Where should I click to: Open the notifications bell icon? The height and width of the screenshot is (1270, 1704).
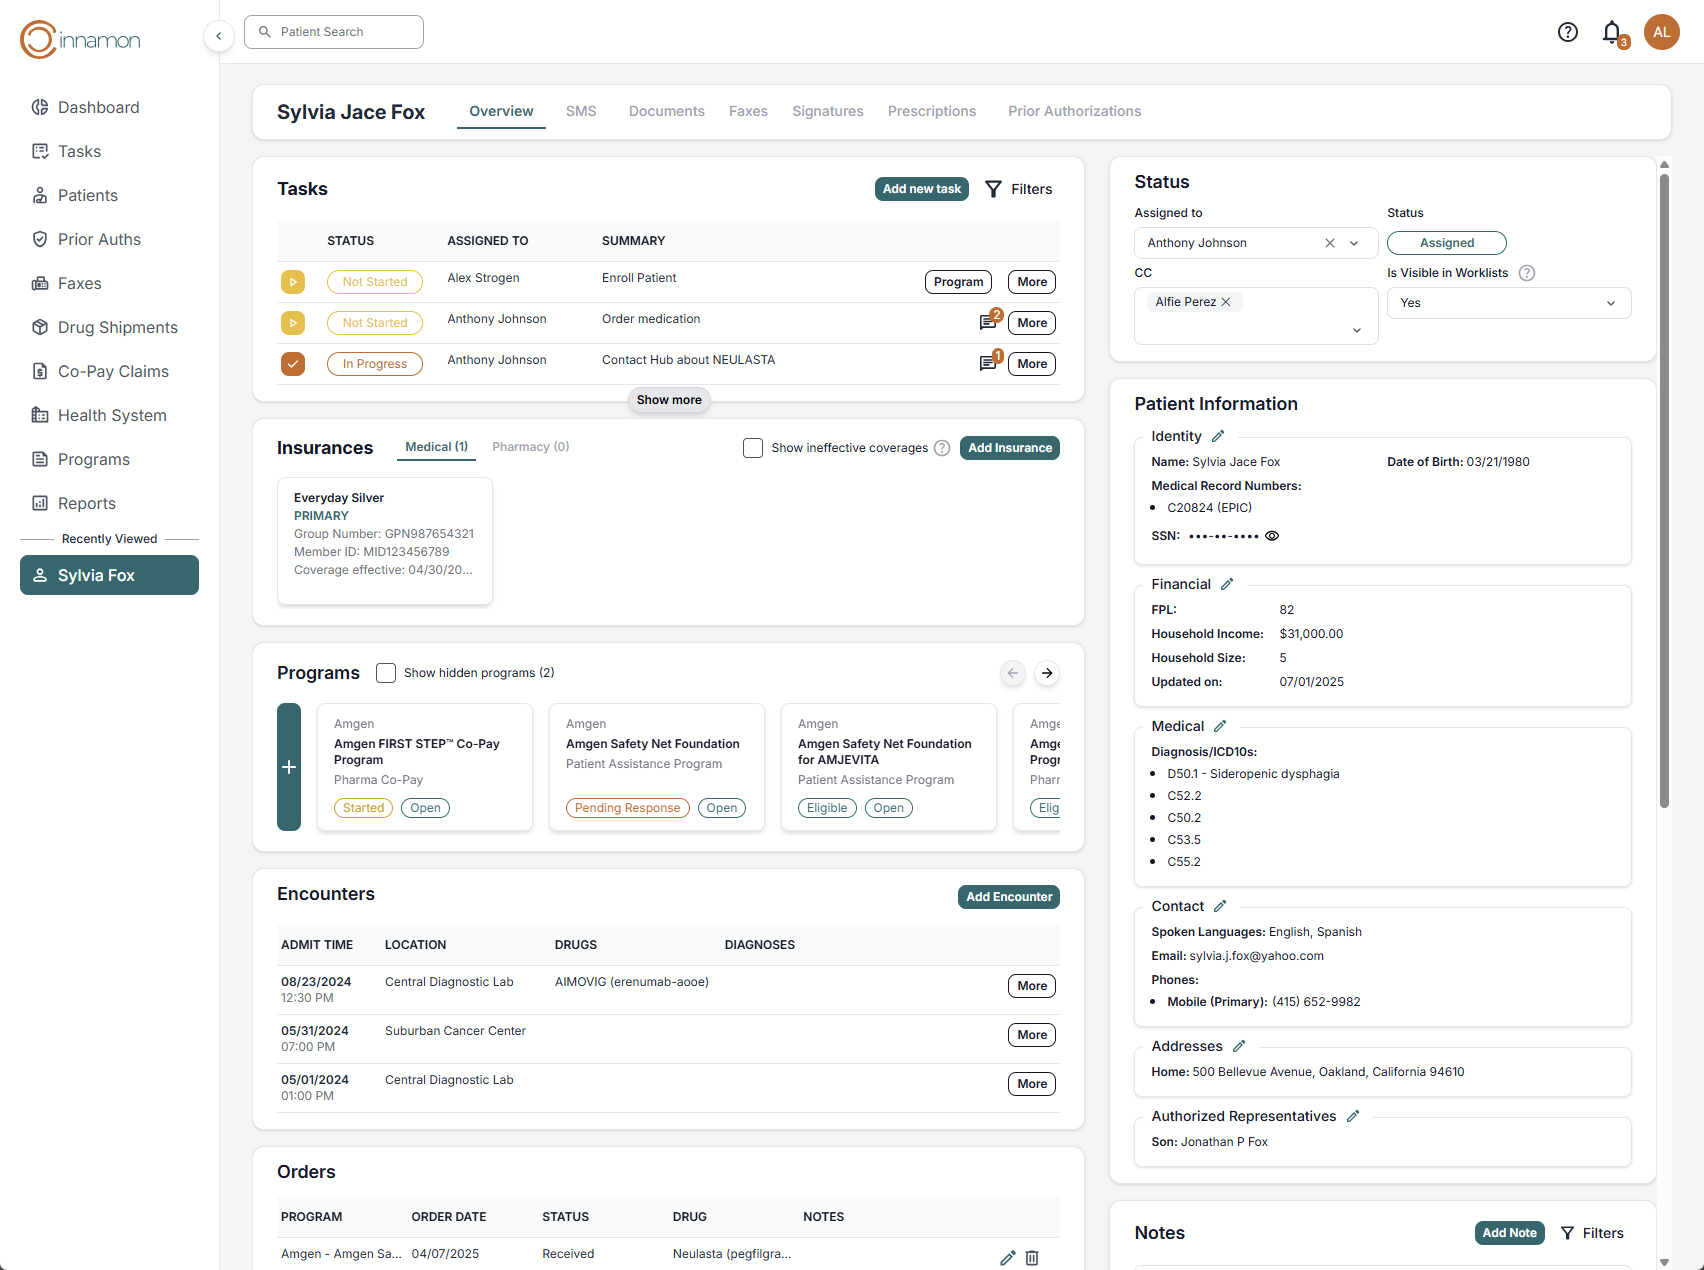click(x=1611, y=32)
